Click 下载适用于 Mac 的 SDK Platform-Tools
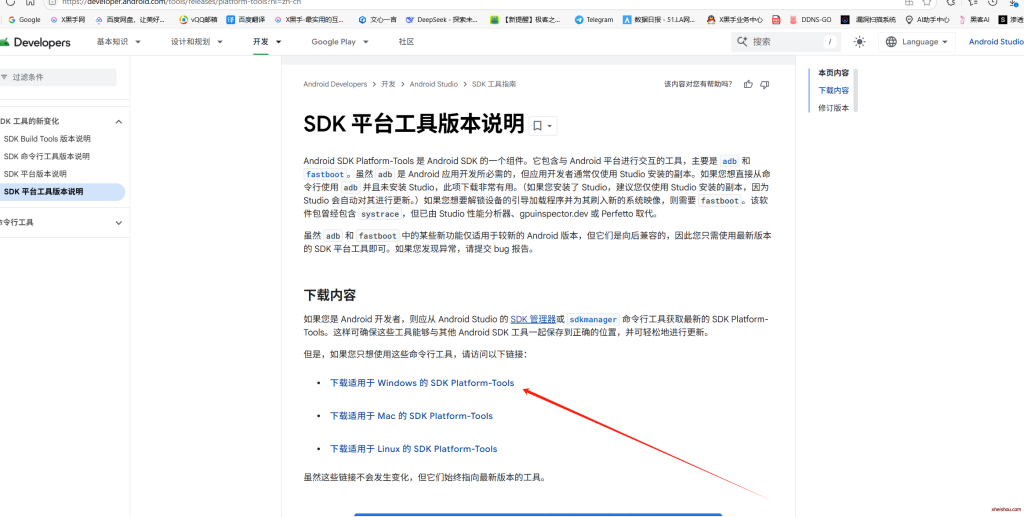This screenshot has height=517, width=1024. click(411, 416)
